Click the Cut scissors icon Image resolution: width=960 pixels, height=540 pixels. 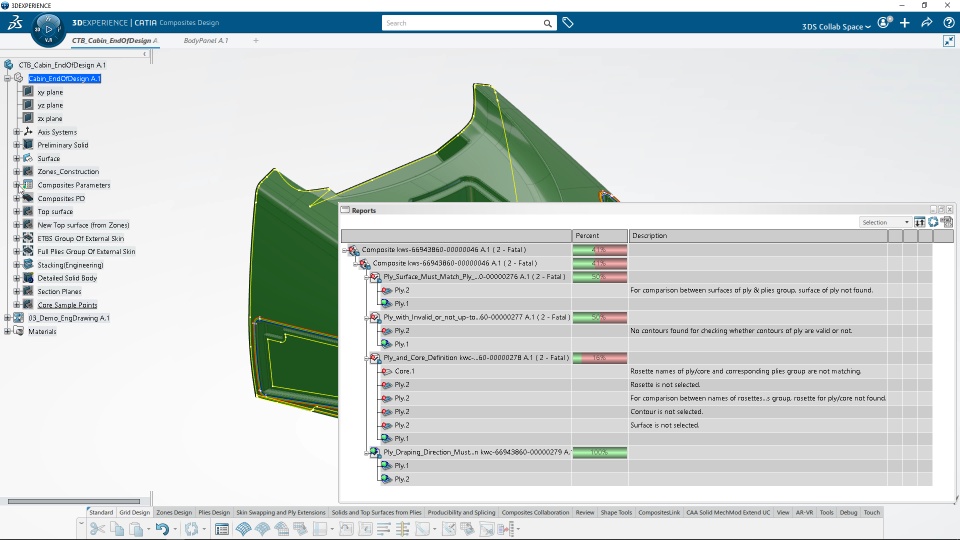click(x=97, y=529)
